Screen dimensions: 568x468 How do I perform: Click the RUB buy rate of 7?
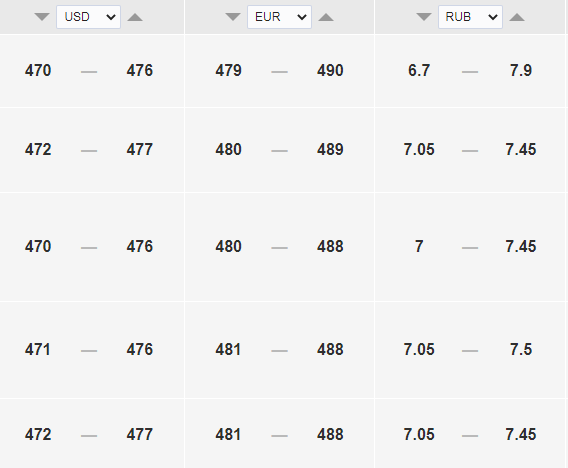pyautogui.click(x=419, y=246)
